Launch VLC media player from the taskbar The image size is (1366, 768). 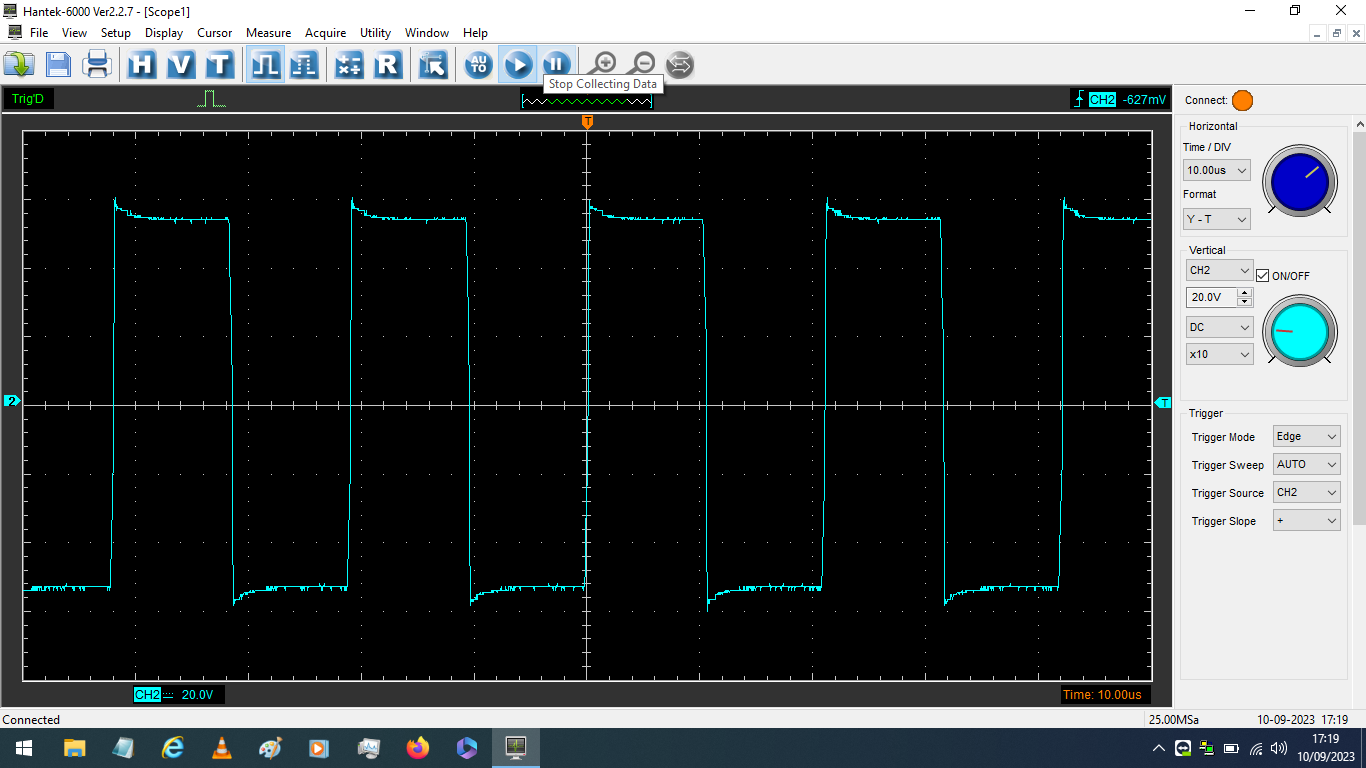[x=222, y=748]
